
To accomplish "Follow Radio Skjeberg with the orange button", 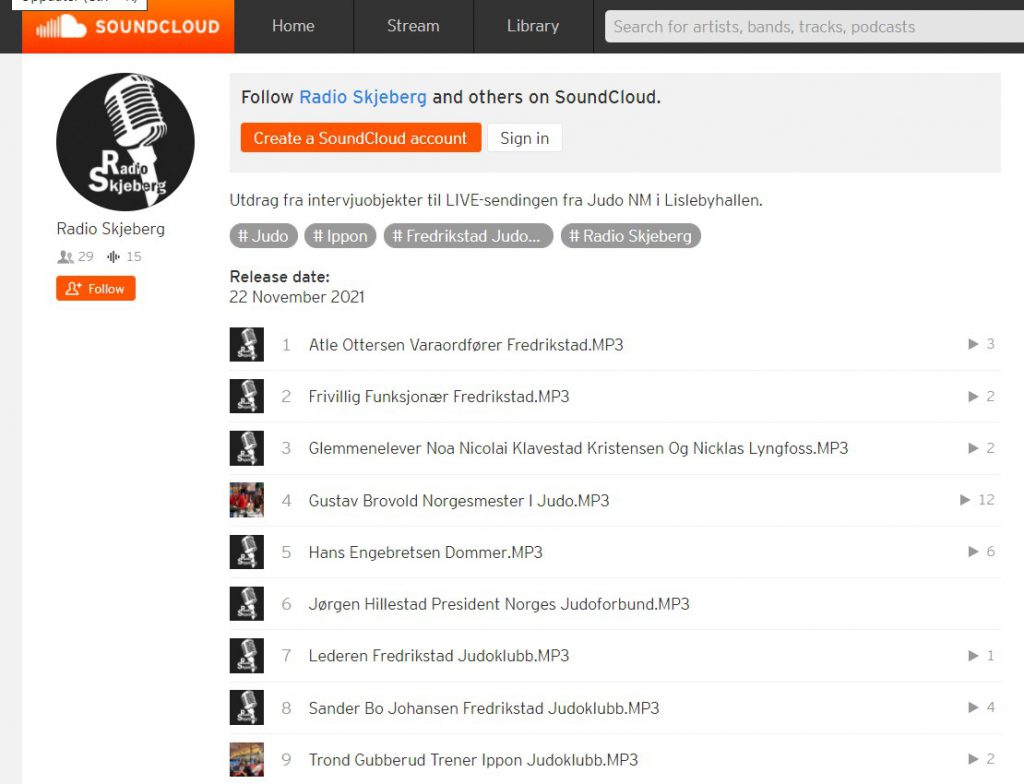I will point(96,288).
